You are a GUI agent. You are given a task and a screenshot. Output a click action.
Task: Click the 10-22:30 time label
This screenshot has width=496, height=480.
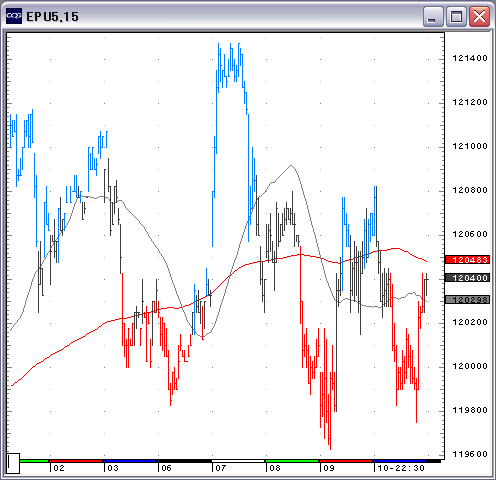tap(401, 468)
